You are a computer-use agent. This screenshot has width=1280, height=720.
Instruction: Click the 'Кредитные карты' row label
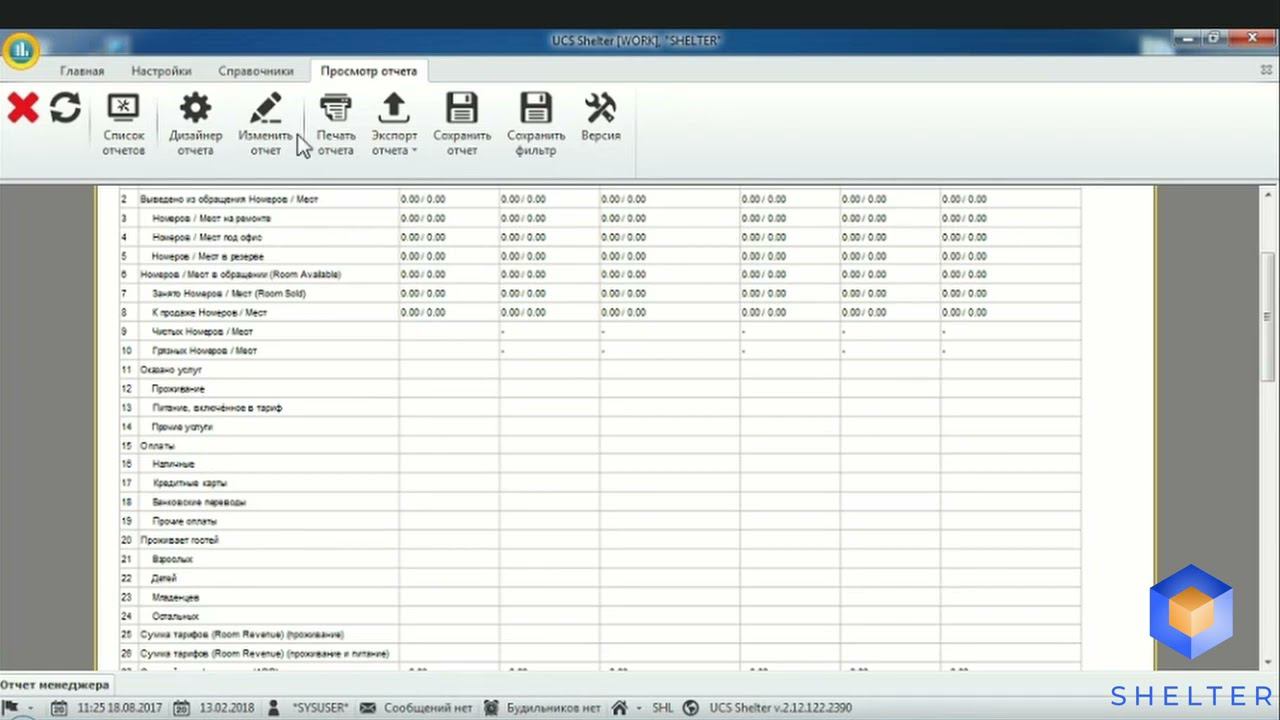(x=189, y=483)
